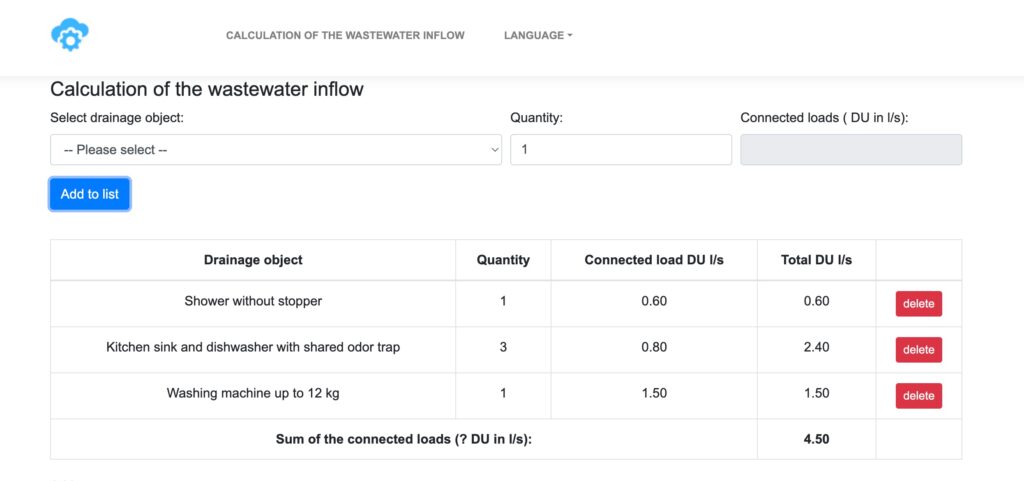
Task: Delete the Washing machine up to 12 kg row
Action: tap(918, 396)
